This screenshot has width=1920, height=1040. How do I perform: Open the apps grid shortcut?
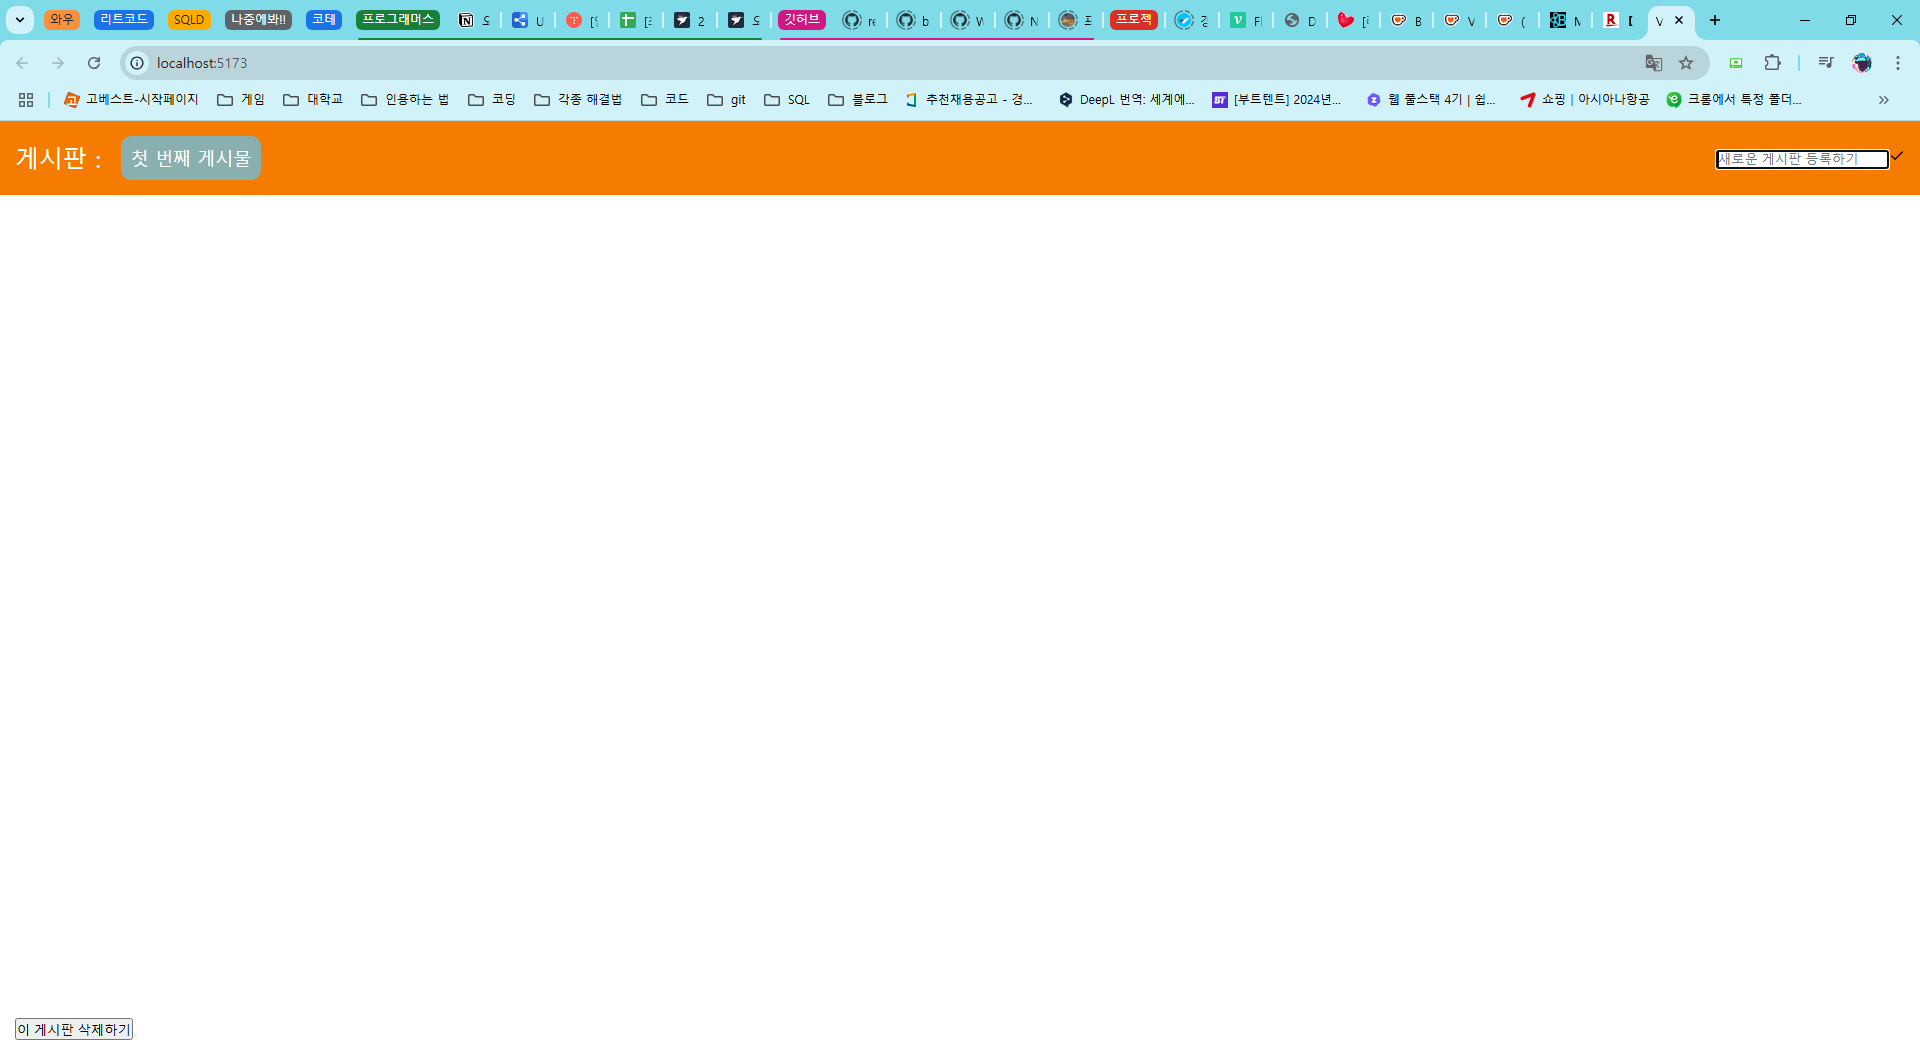[26, 100]
